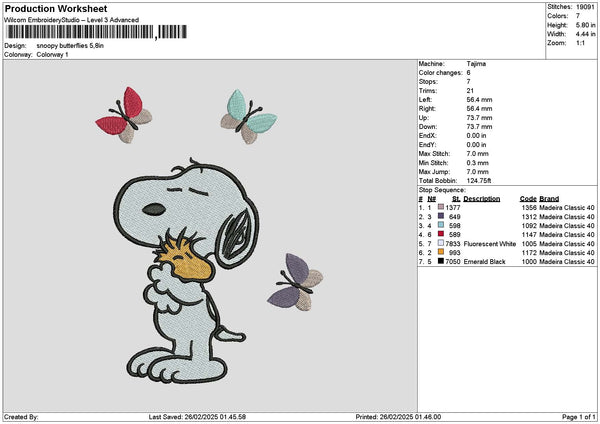The width and height of the screenshot is (600, 424).
Task: Click the Min Stitch value 0.3 mm
Action: (x=478, y=163)
